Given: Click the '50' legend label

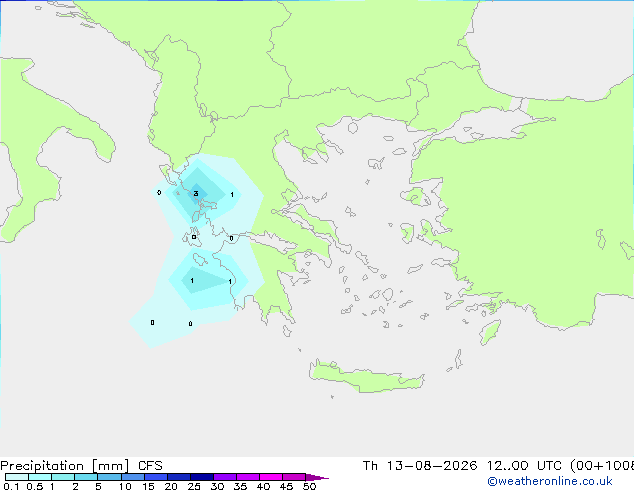Looking at the screenshot, I should [x=309, y=486].
